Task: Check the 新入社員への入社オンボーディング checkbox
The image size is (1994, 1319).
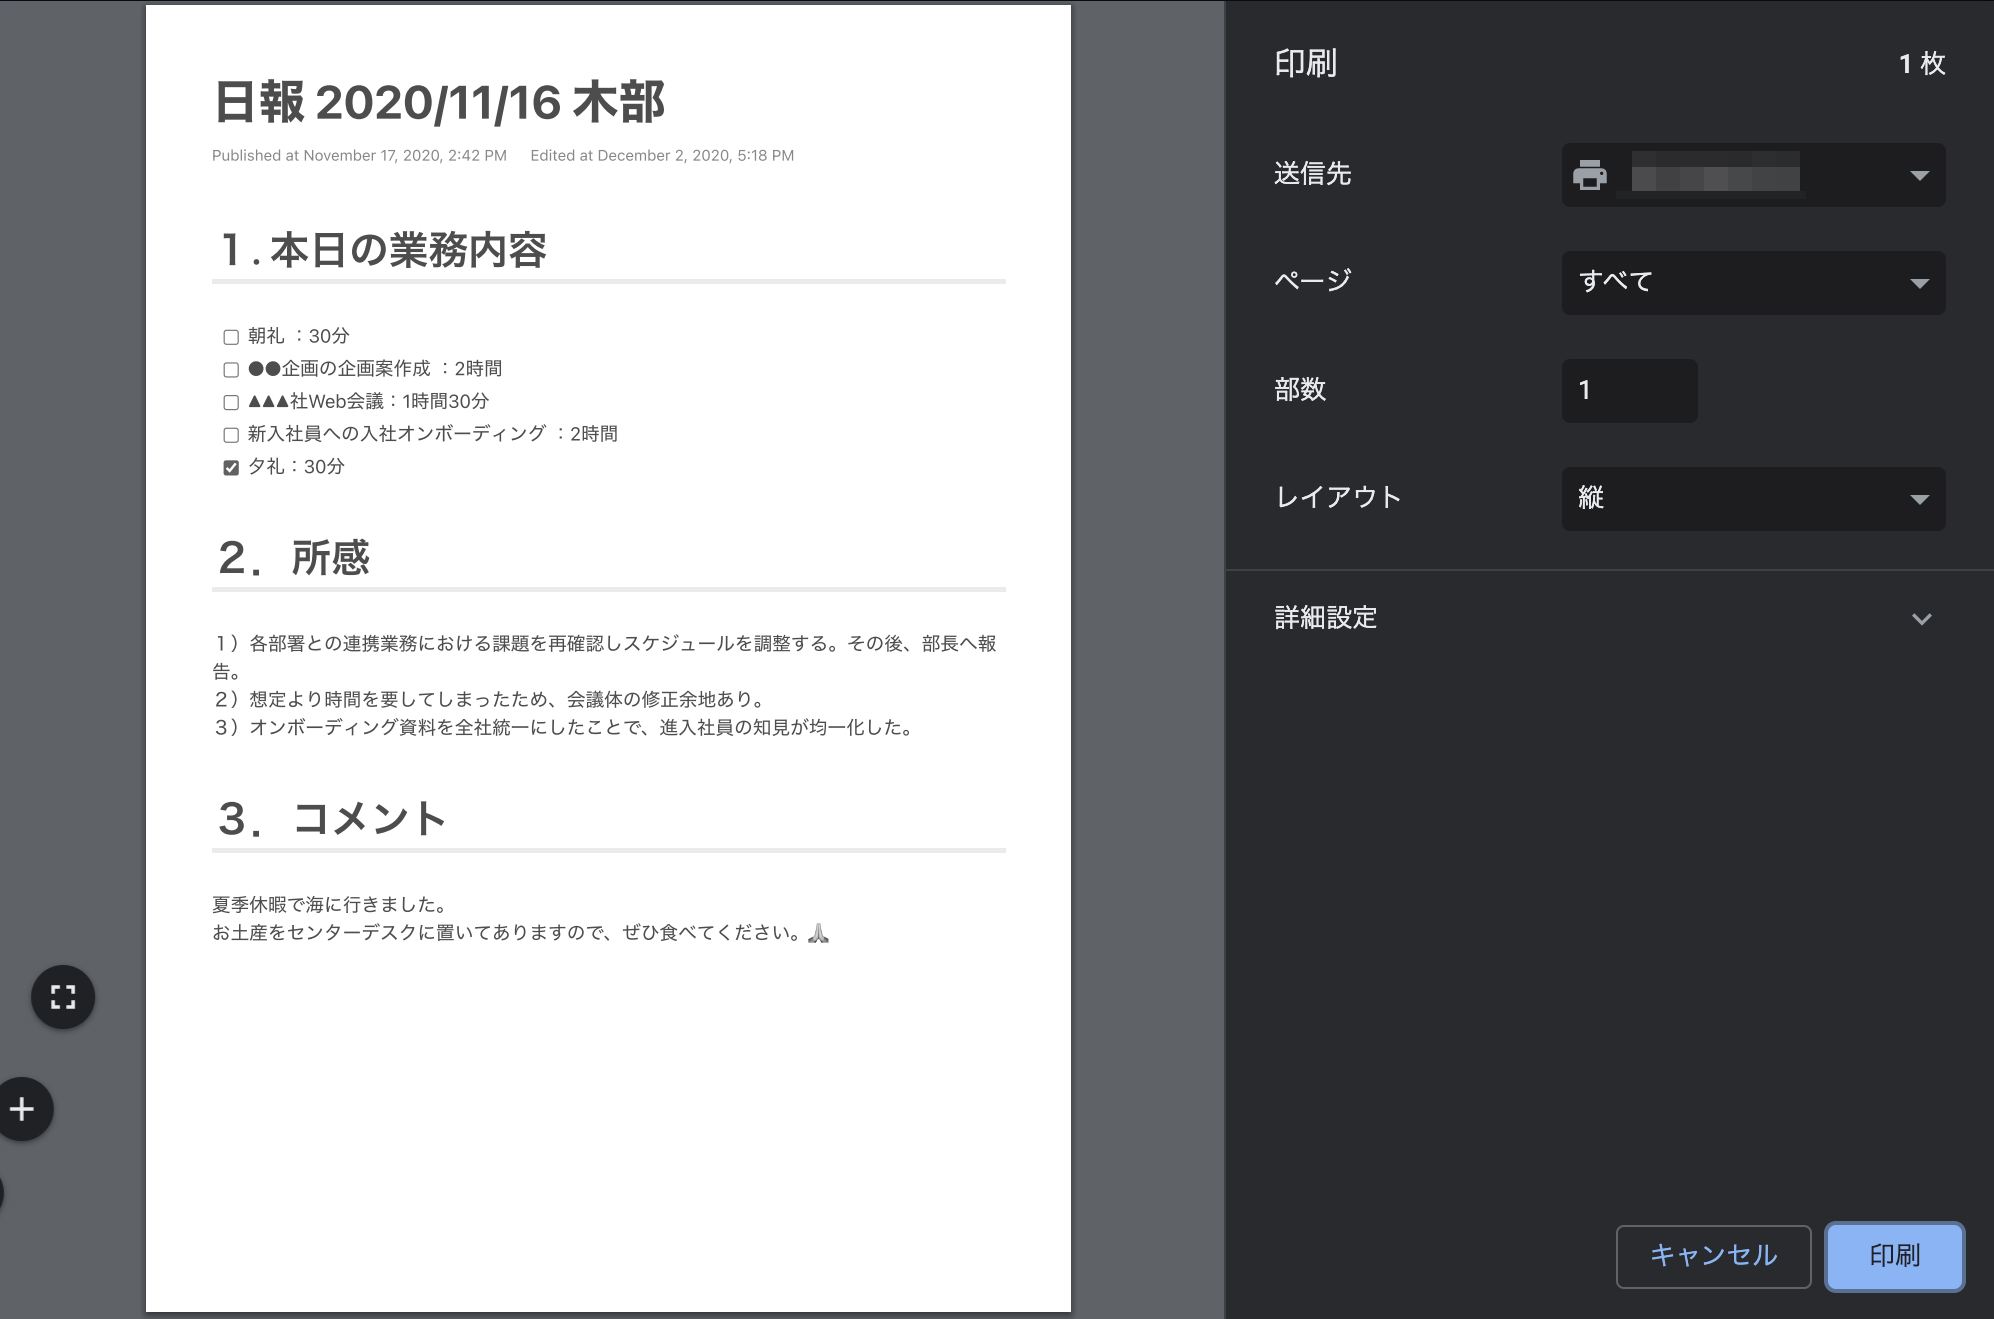Action: coord(231,435)
